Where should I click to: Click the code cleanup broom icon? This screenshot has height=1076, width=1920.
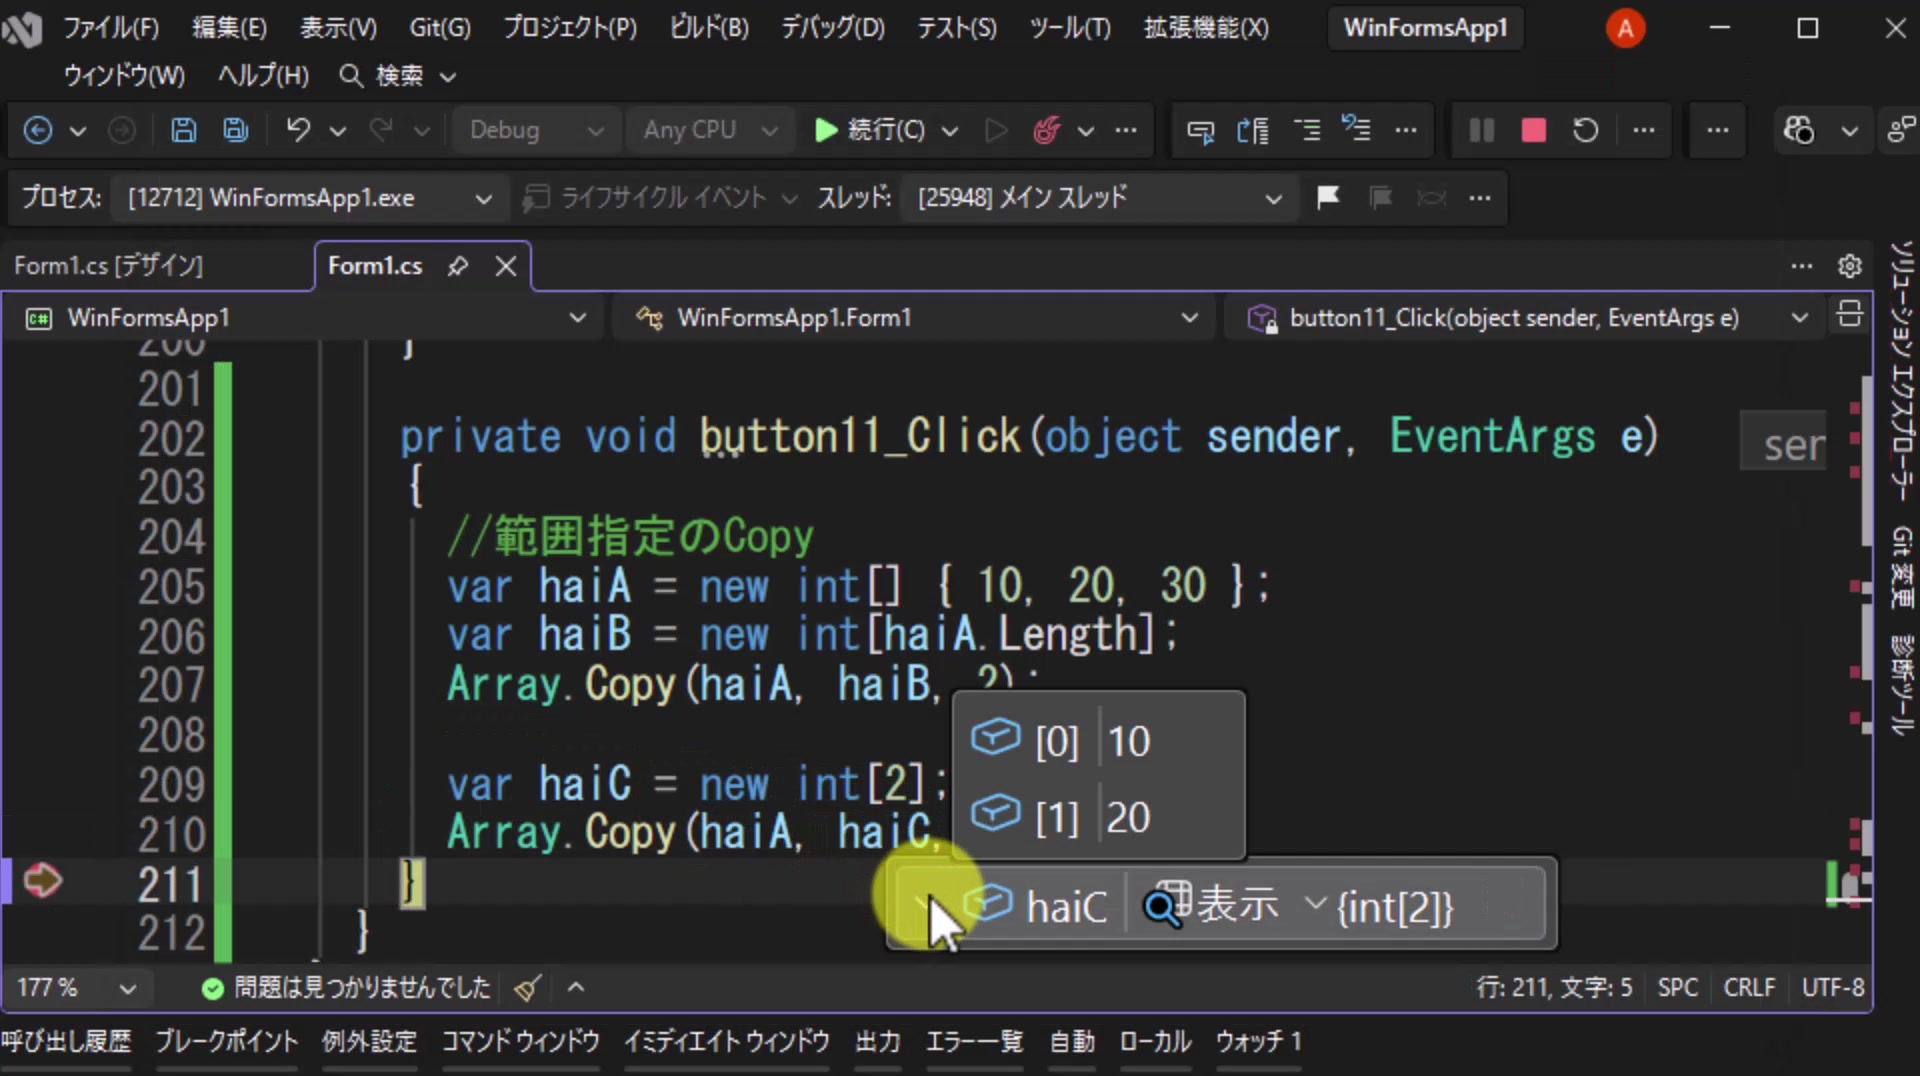pyautogui.click(x=527, y=988)
